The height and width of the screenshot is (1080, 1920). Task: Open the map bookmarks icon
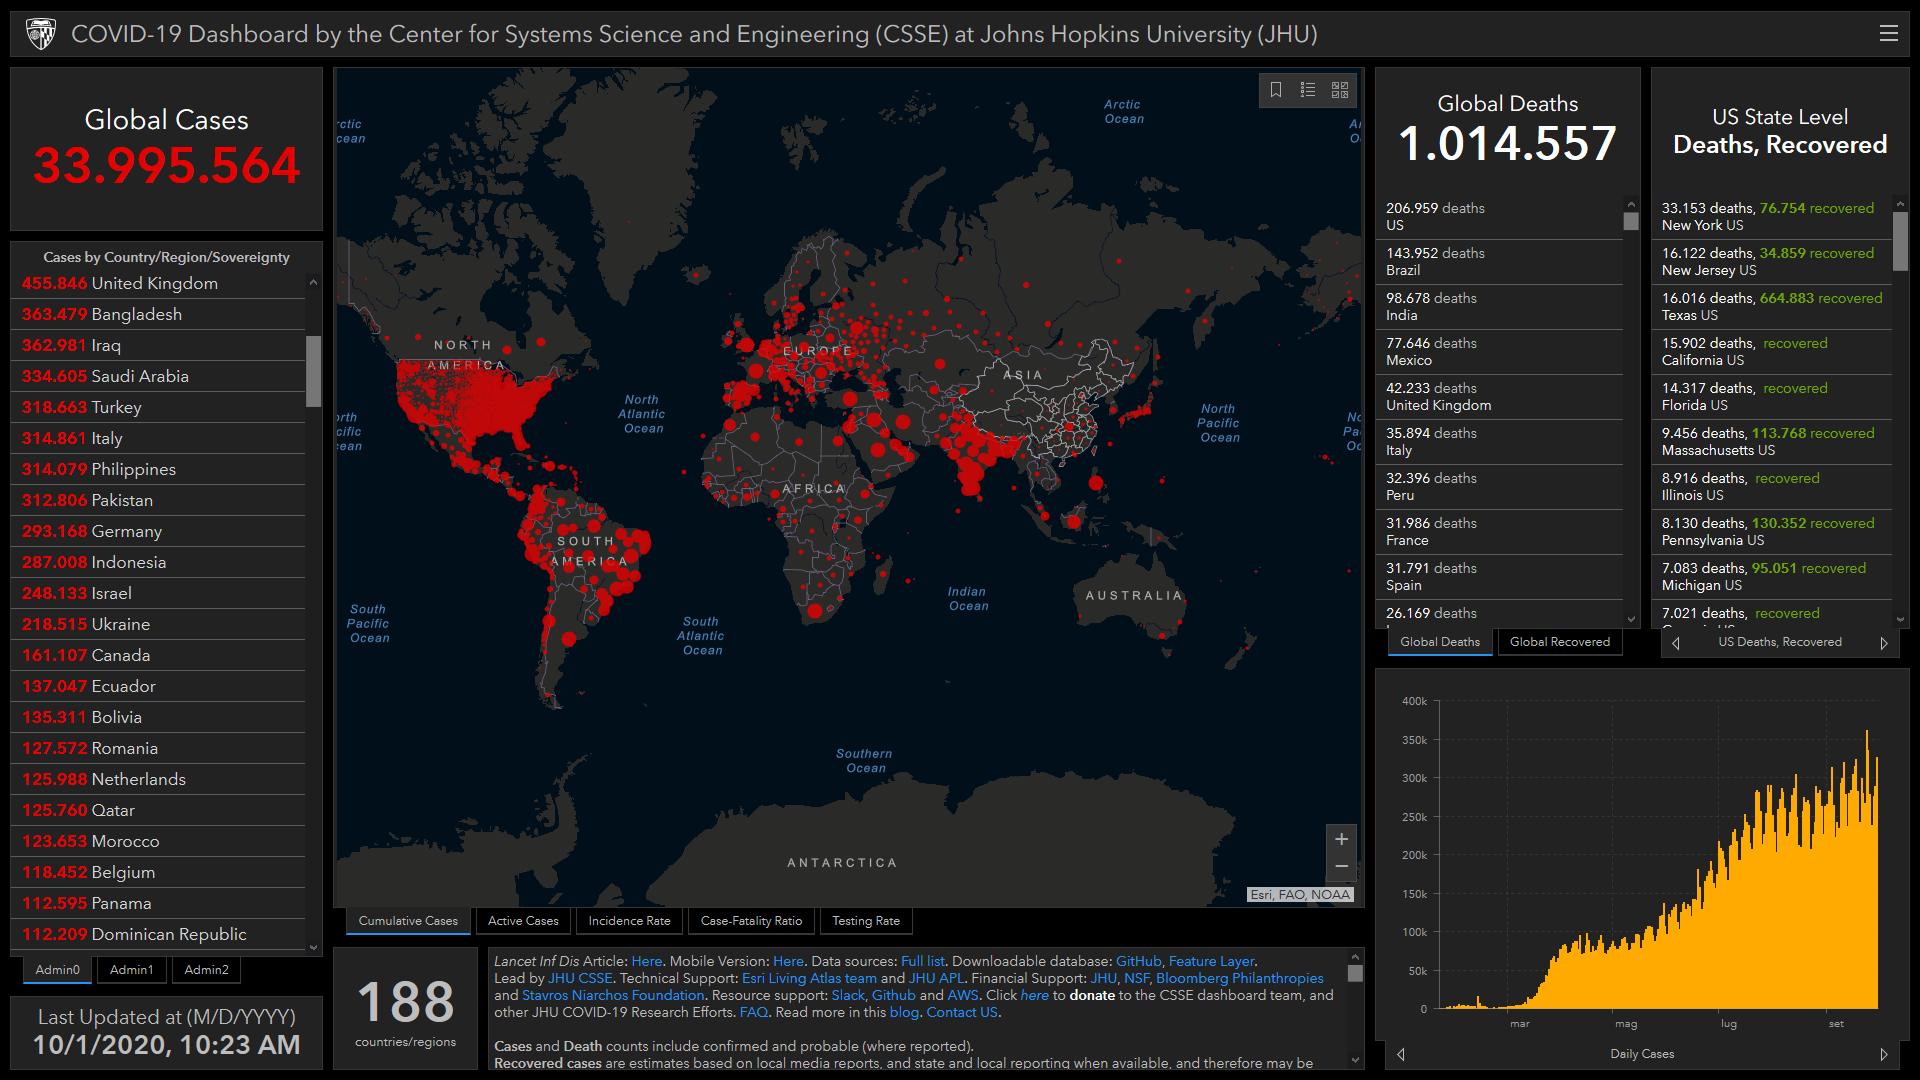click(x=1276, y=90)
